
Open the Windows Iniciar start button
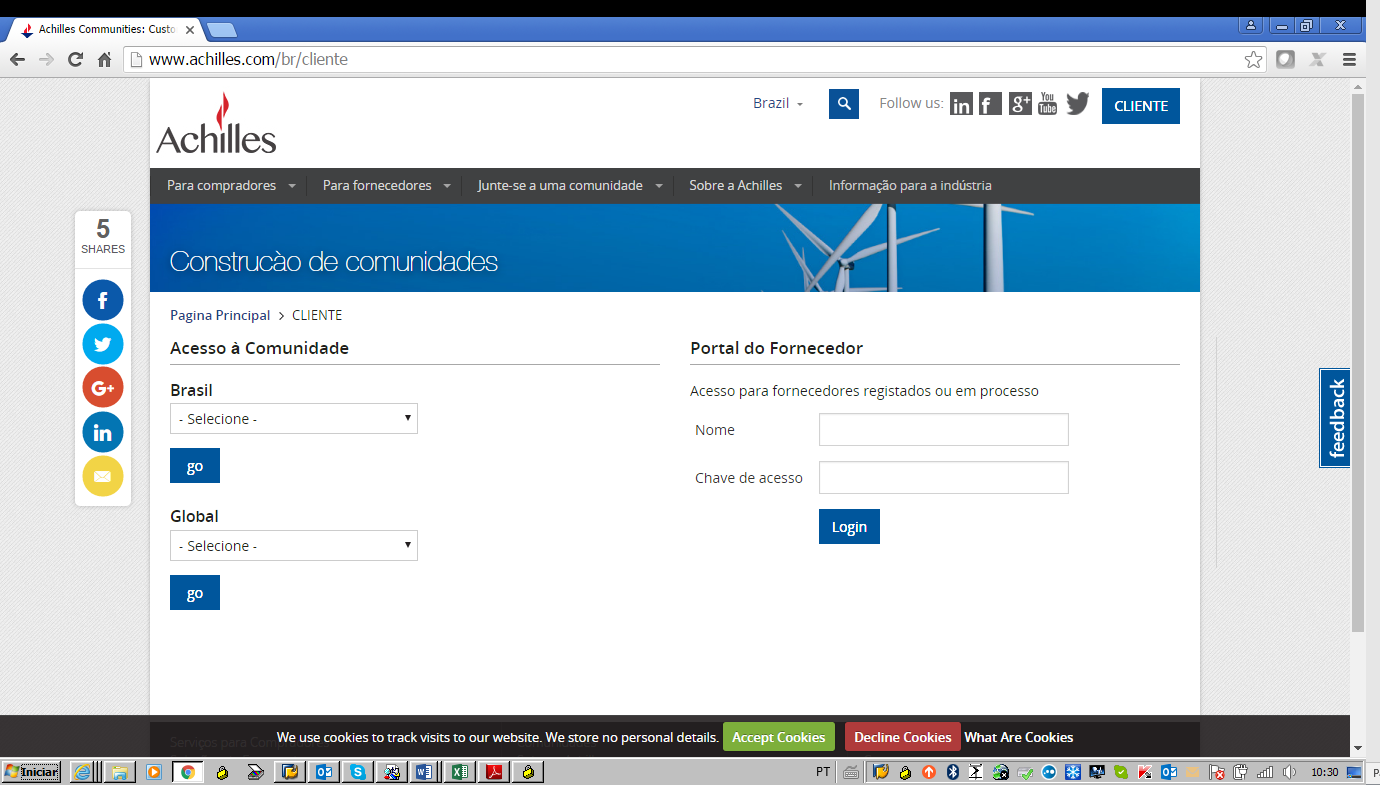tap(31, 772)
